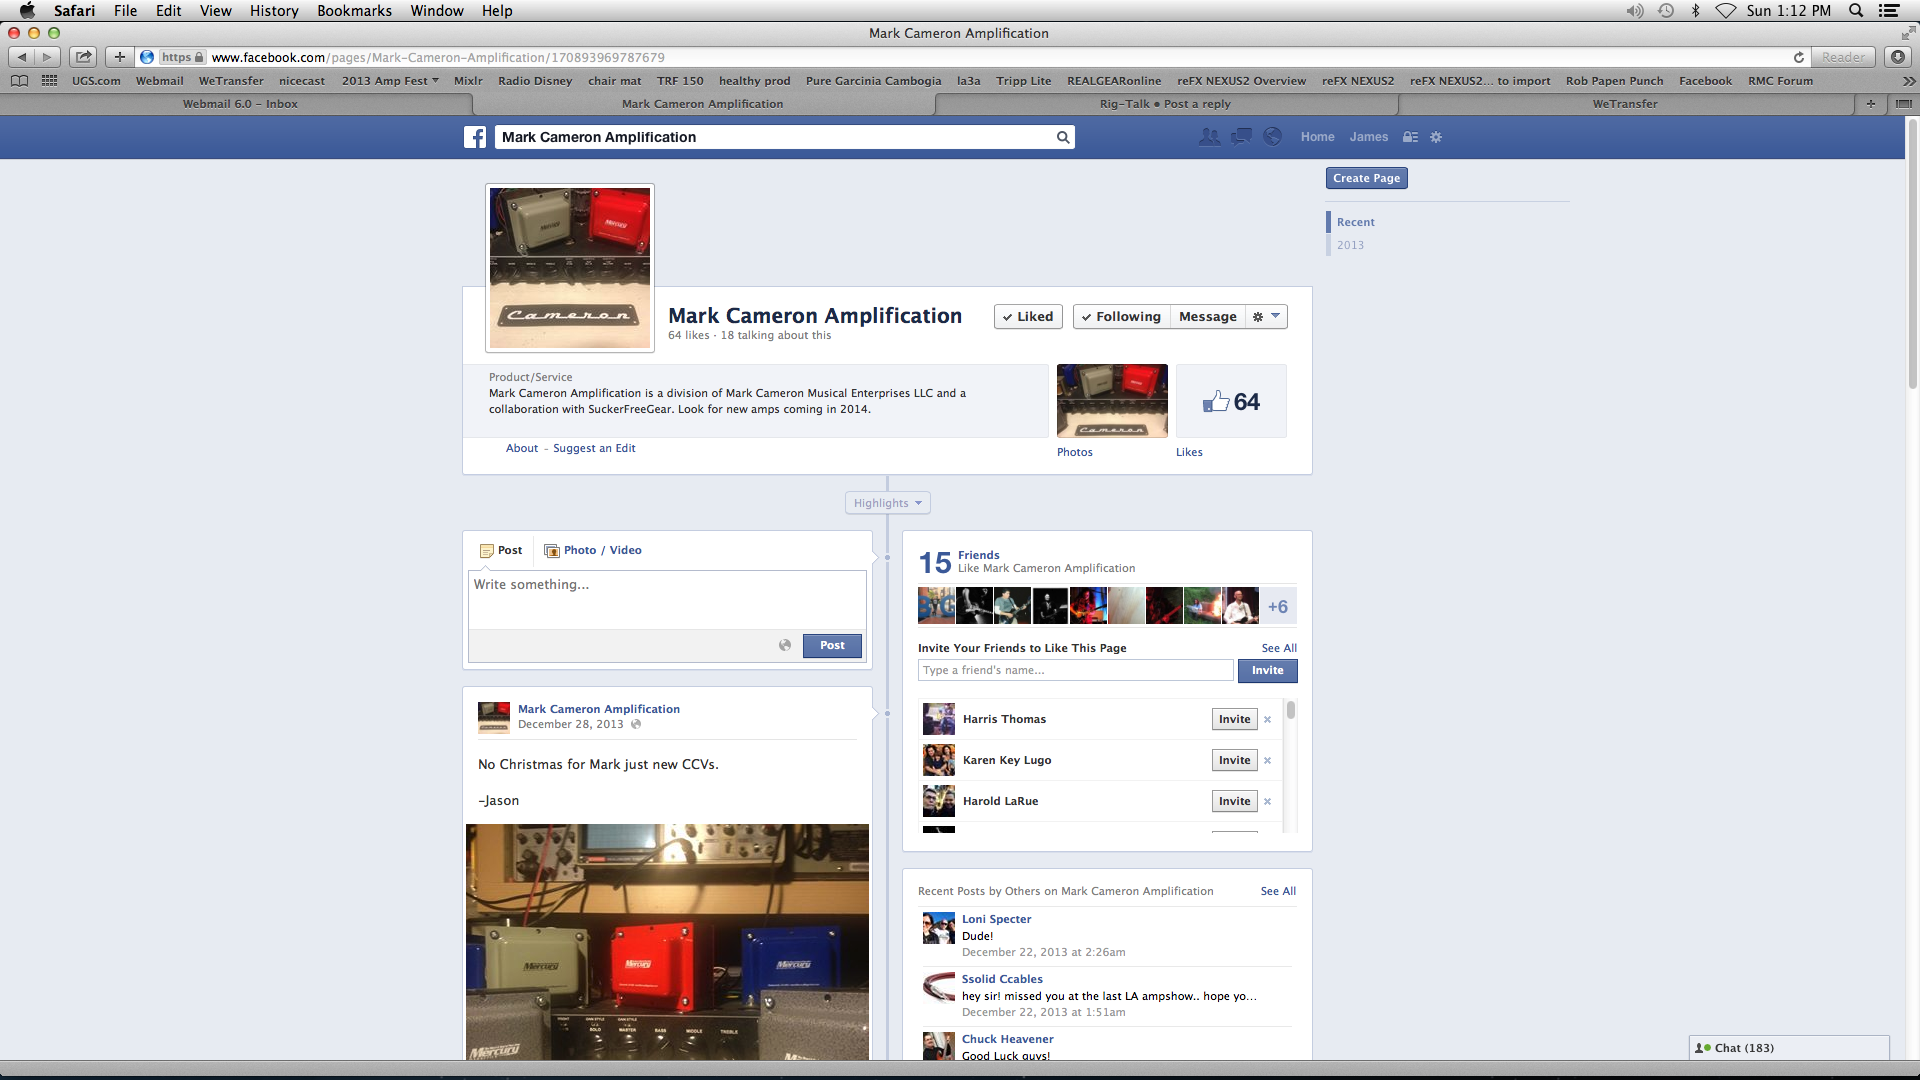Image resolution: width=1920 pixels, height=1080 pixels.
Task: Open privacy shortcuts lock icon
Action: (1410, 137)
